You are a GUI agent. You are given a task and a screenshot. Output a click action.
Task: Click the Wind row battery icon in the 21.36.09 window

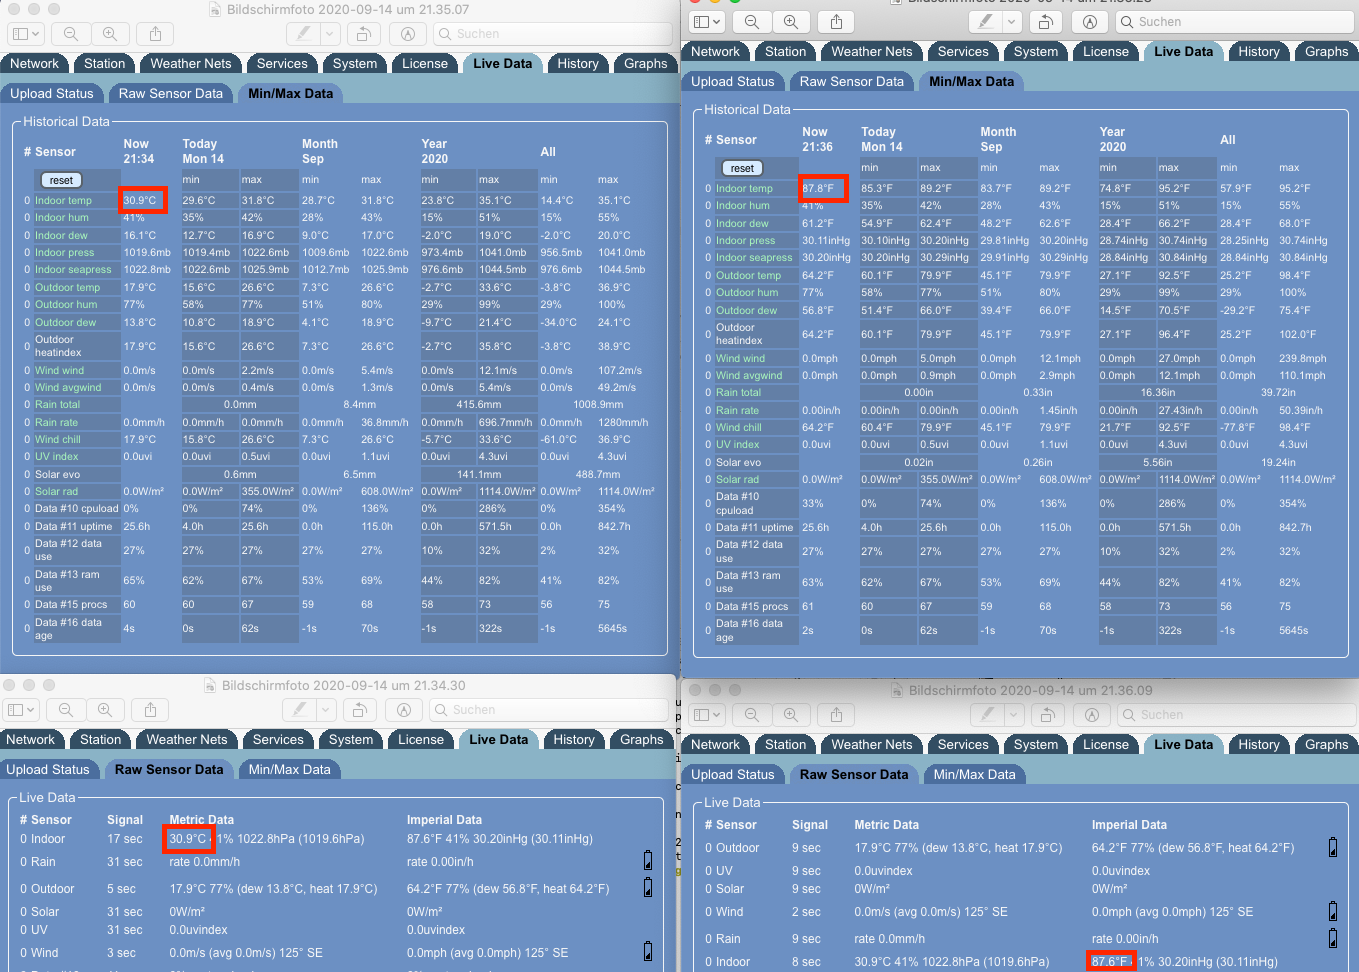[x=1333, y=911]
